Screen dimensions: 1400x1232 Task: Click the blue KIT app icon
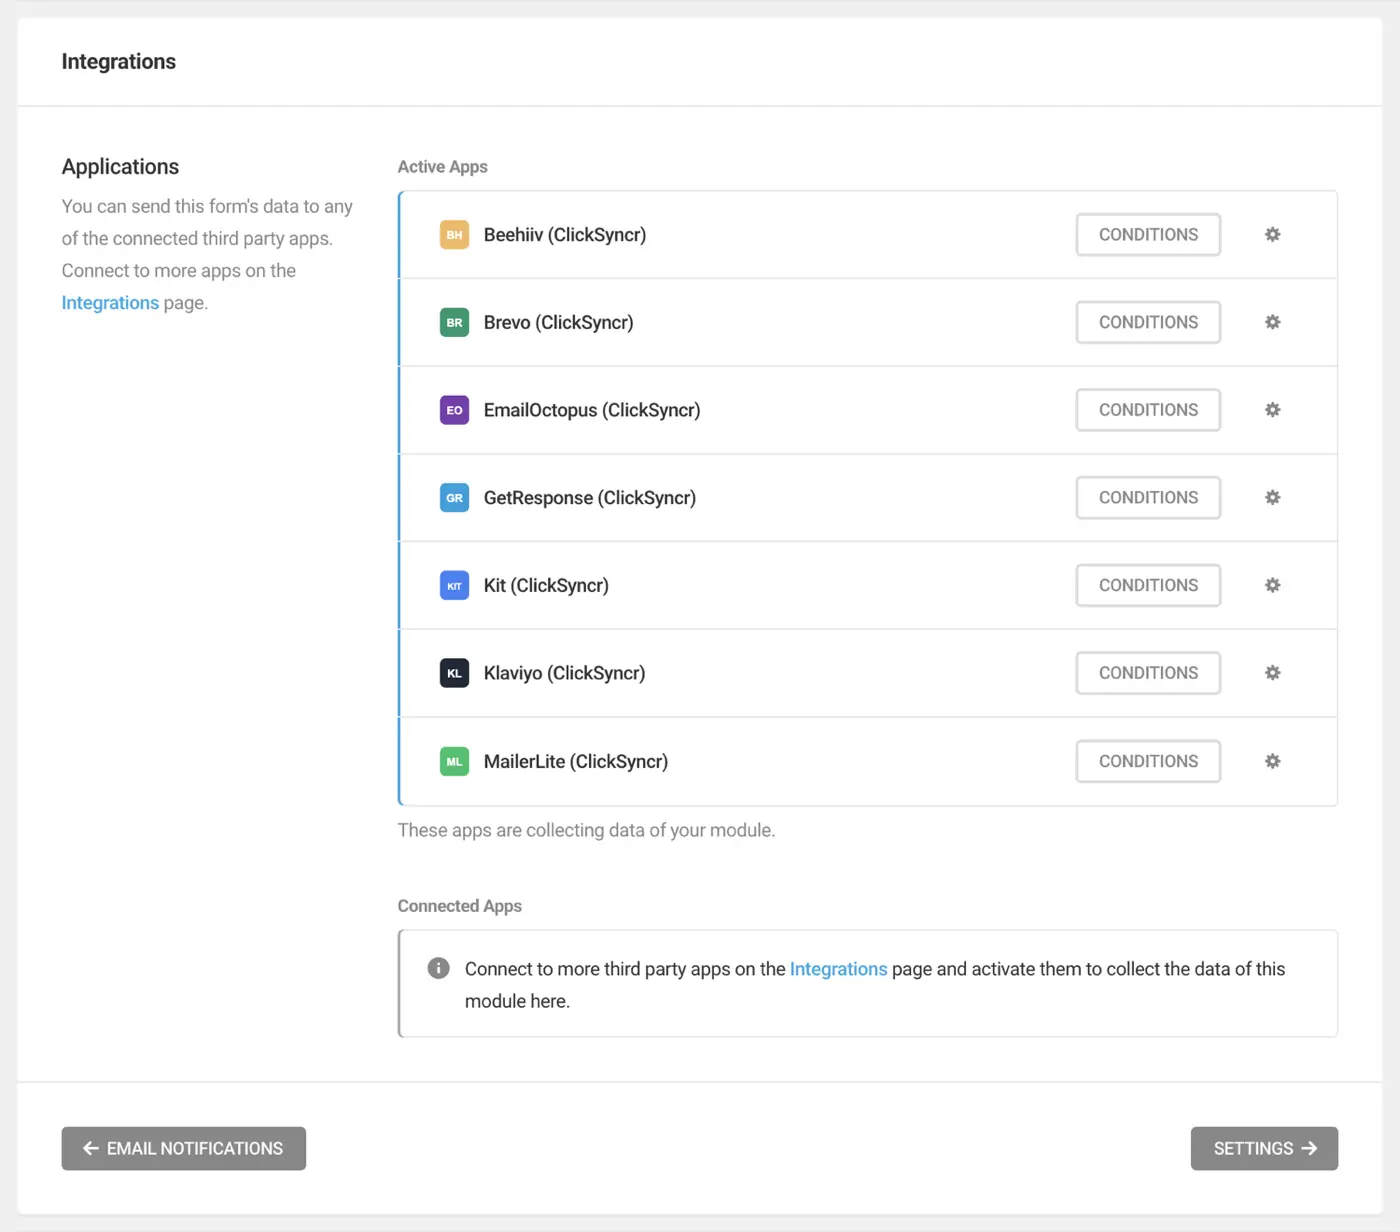click(454, 585)
